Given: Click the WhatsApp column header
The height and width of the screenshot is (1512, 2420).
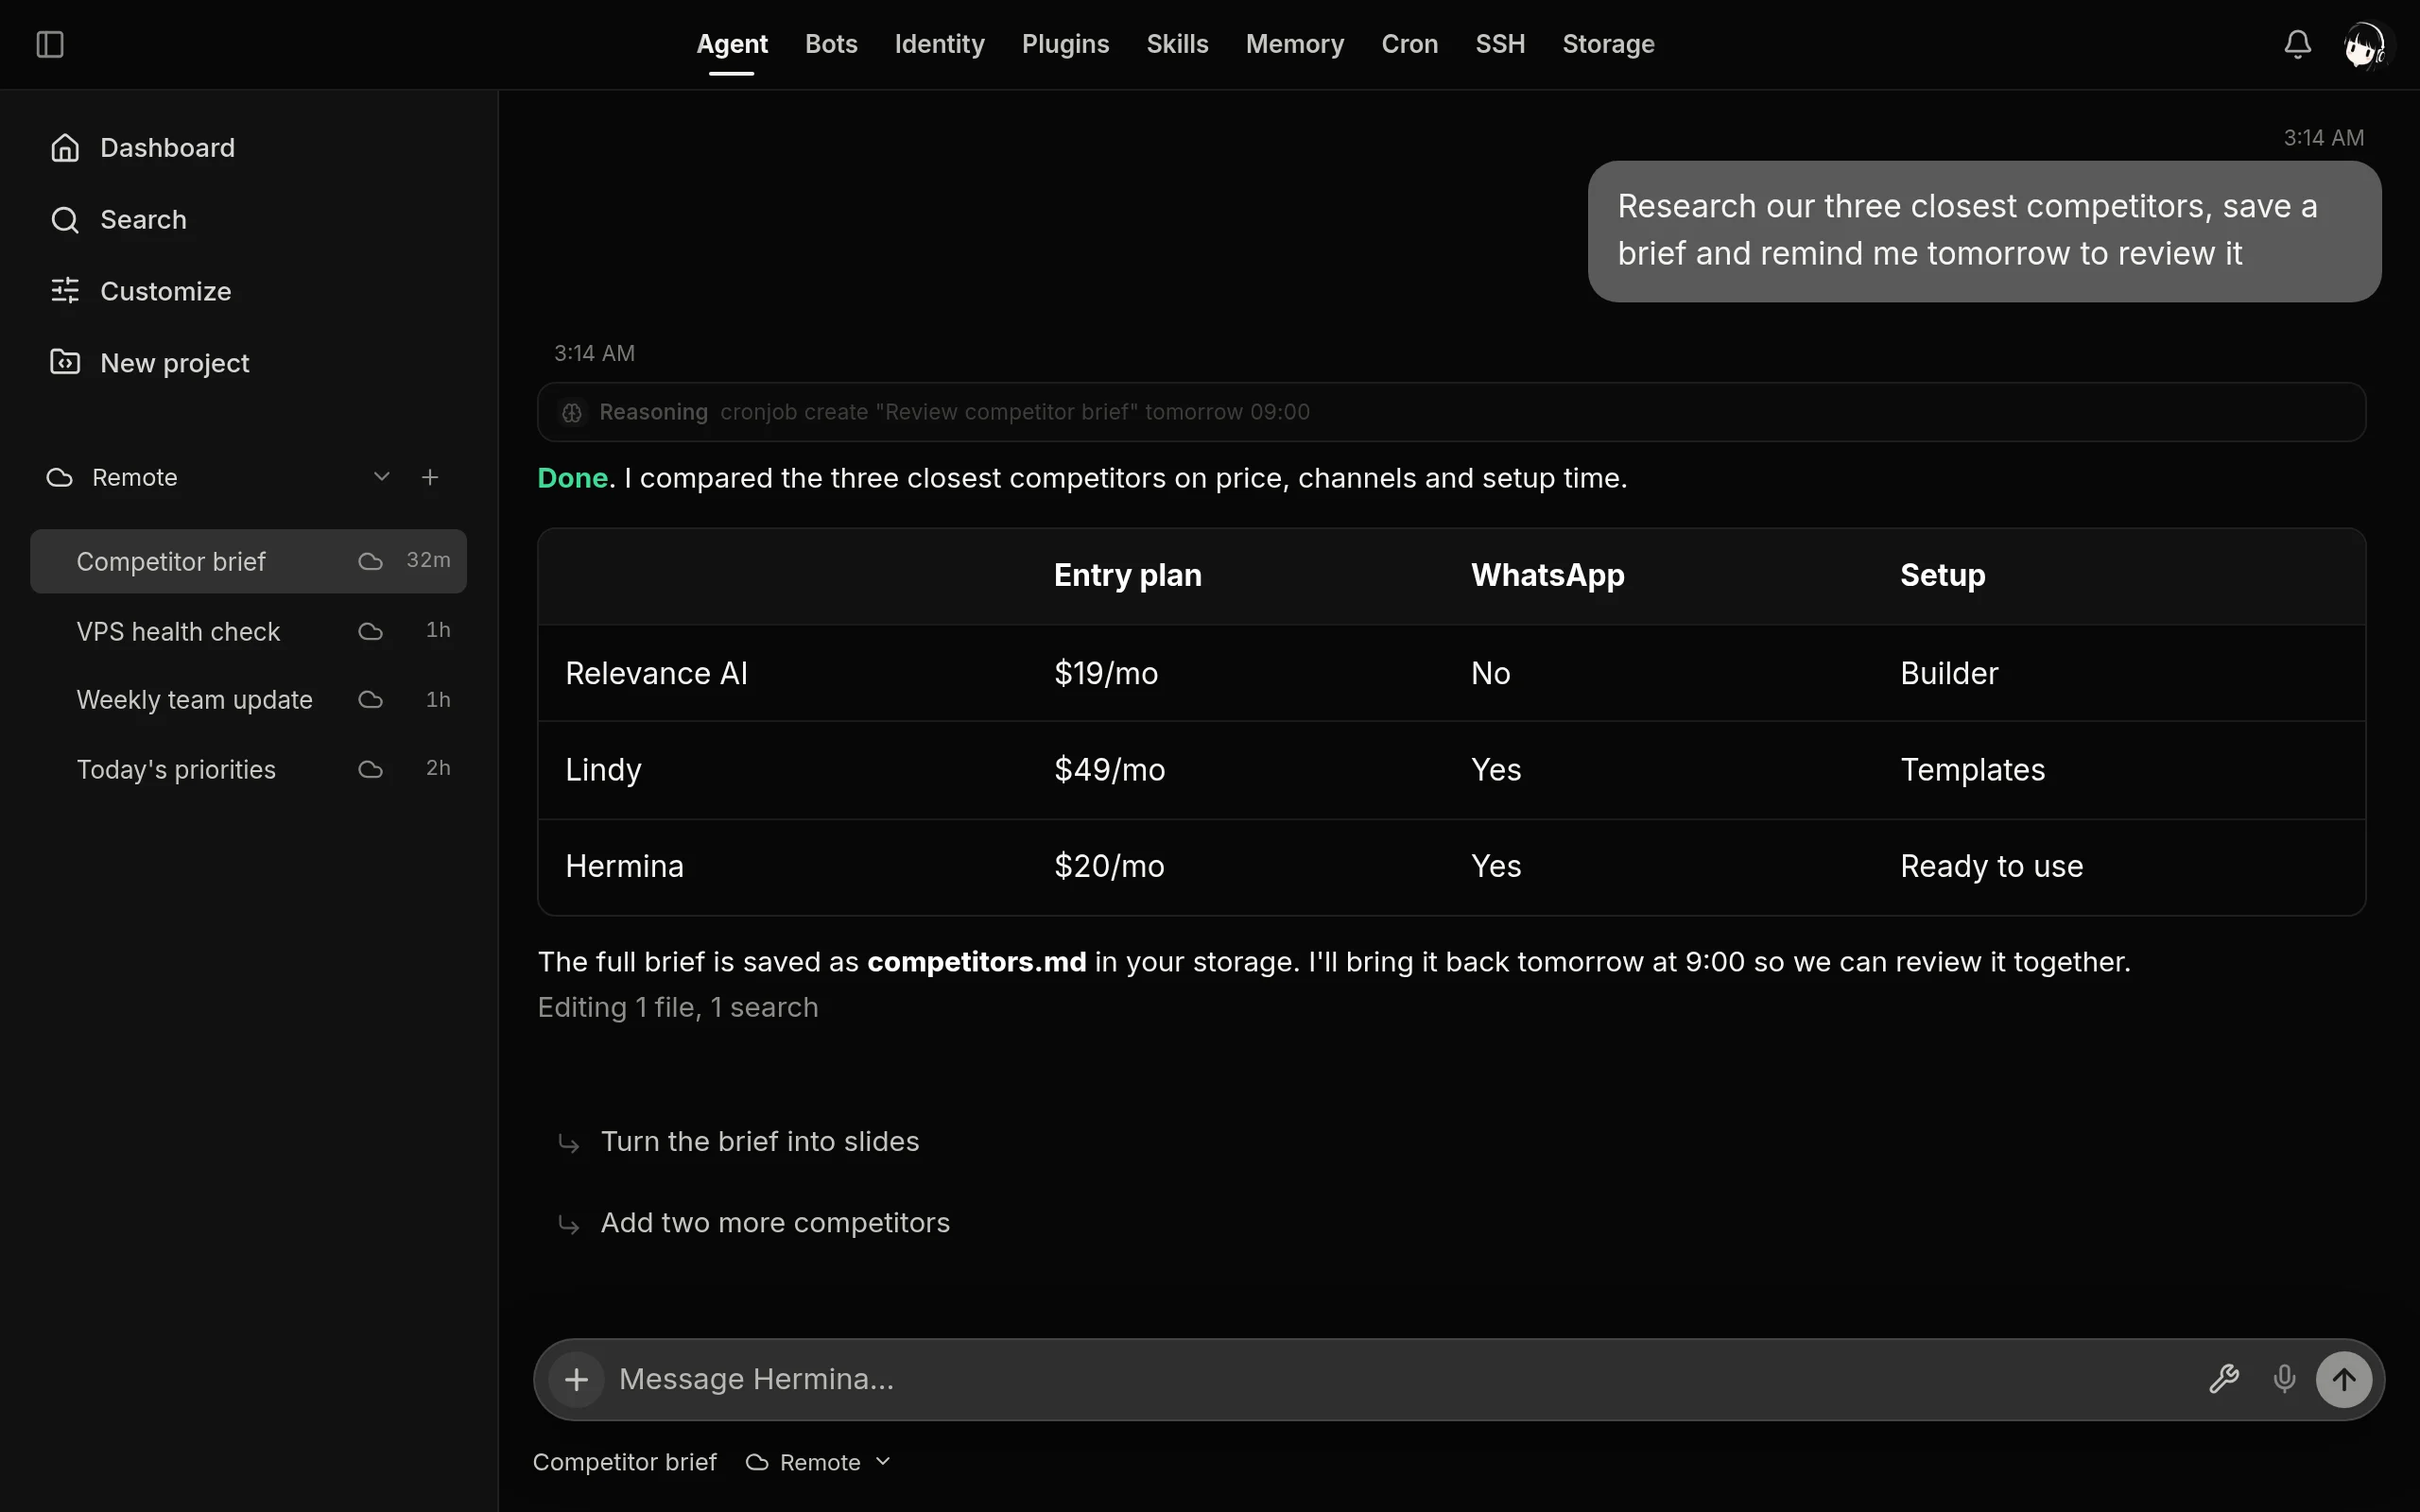Looking at the screenshot, I should pos(1547,576).
